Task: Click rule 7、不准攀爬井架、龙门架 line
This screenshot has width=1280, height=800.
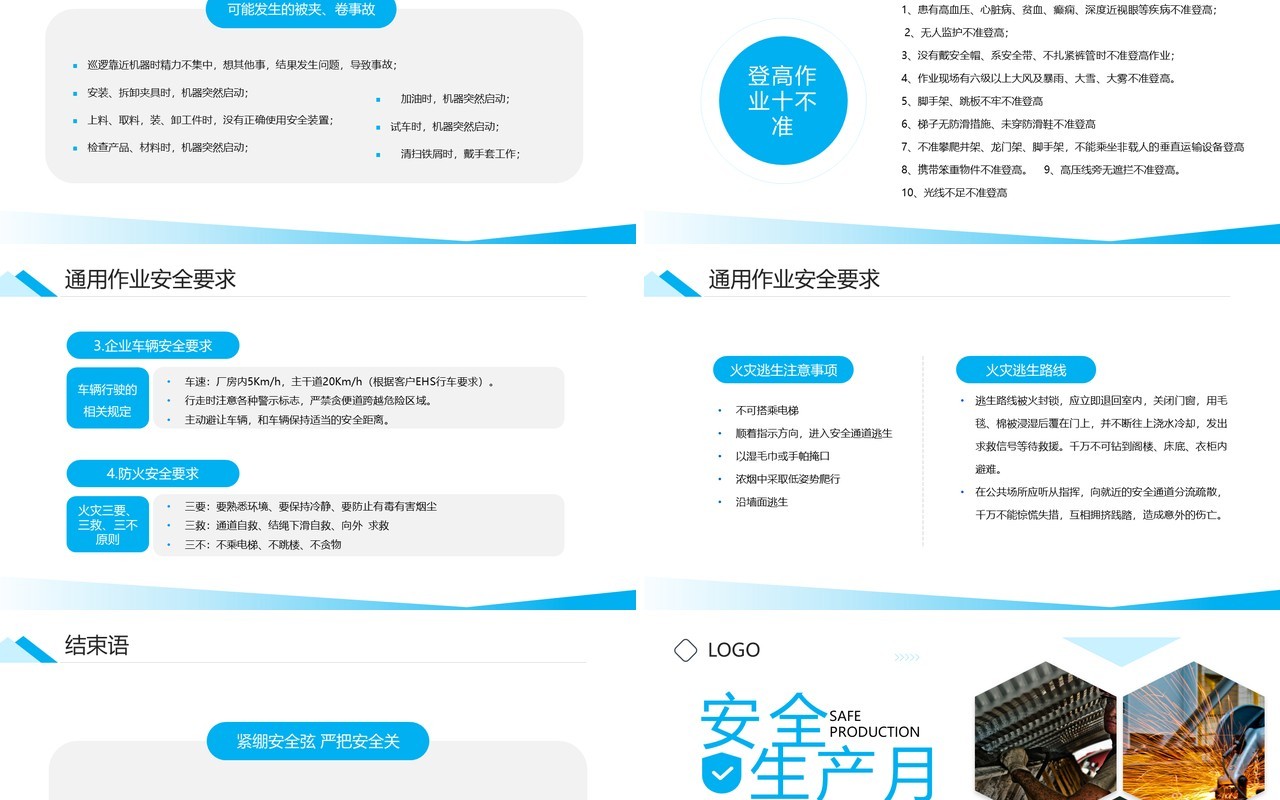Action: [x=1072, y=147]
